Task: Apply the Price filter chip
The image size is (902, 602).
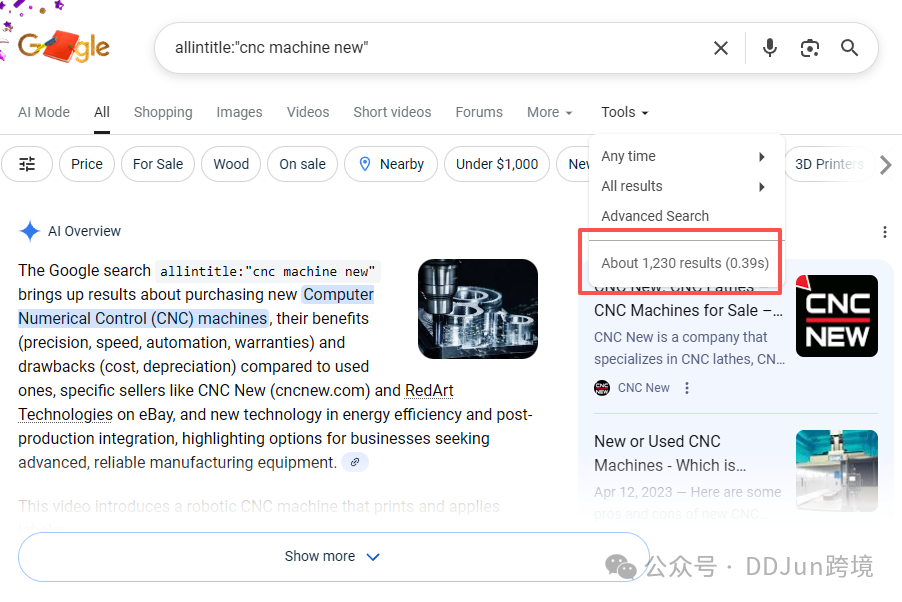Action: pos(87,164)
